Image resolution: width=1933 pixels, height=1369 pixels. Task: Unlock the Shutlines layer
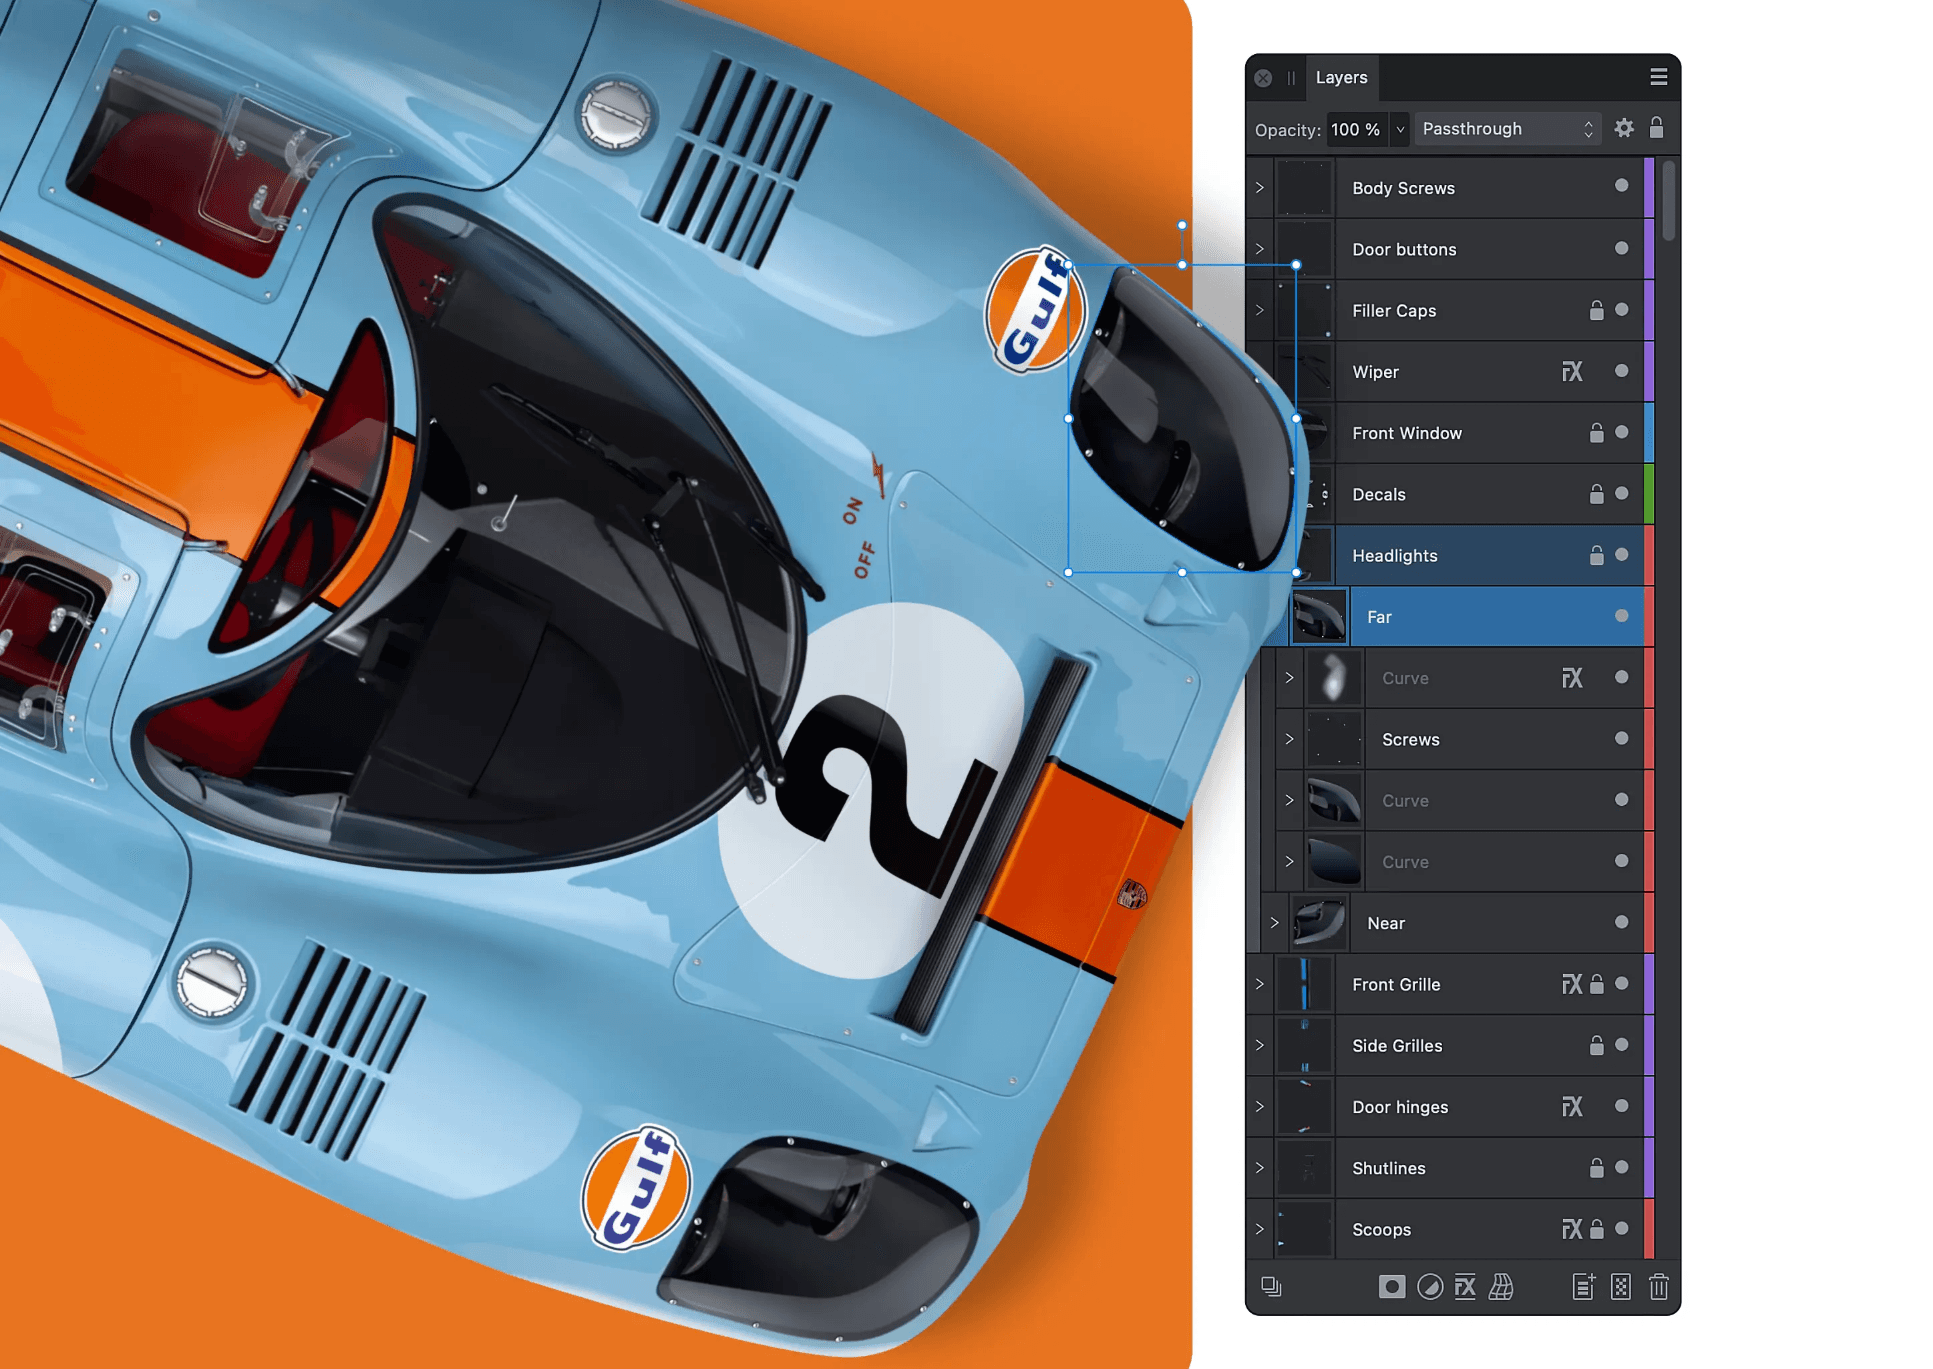[1597, 1167]
